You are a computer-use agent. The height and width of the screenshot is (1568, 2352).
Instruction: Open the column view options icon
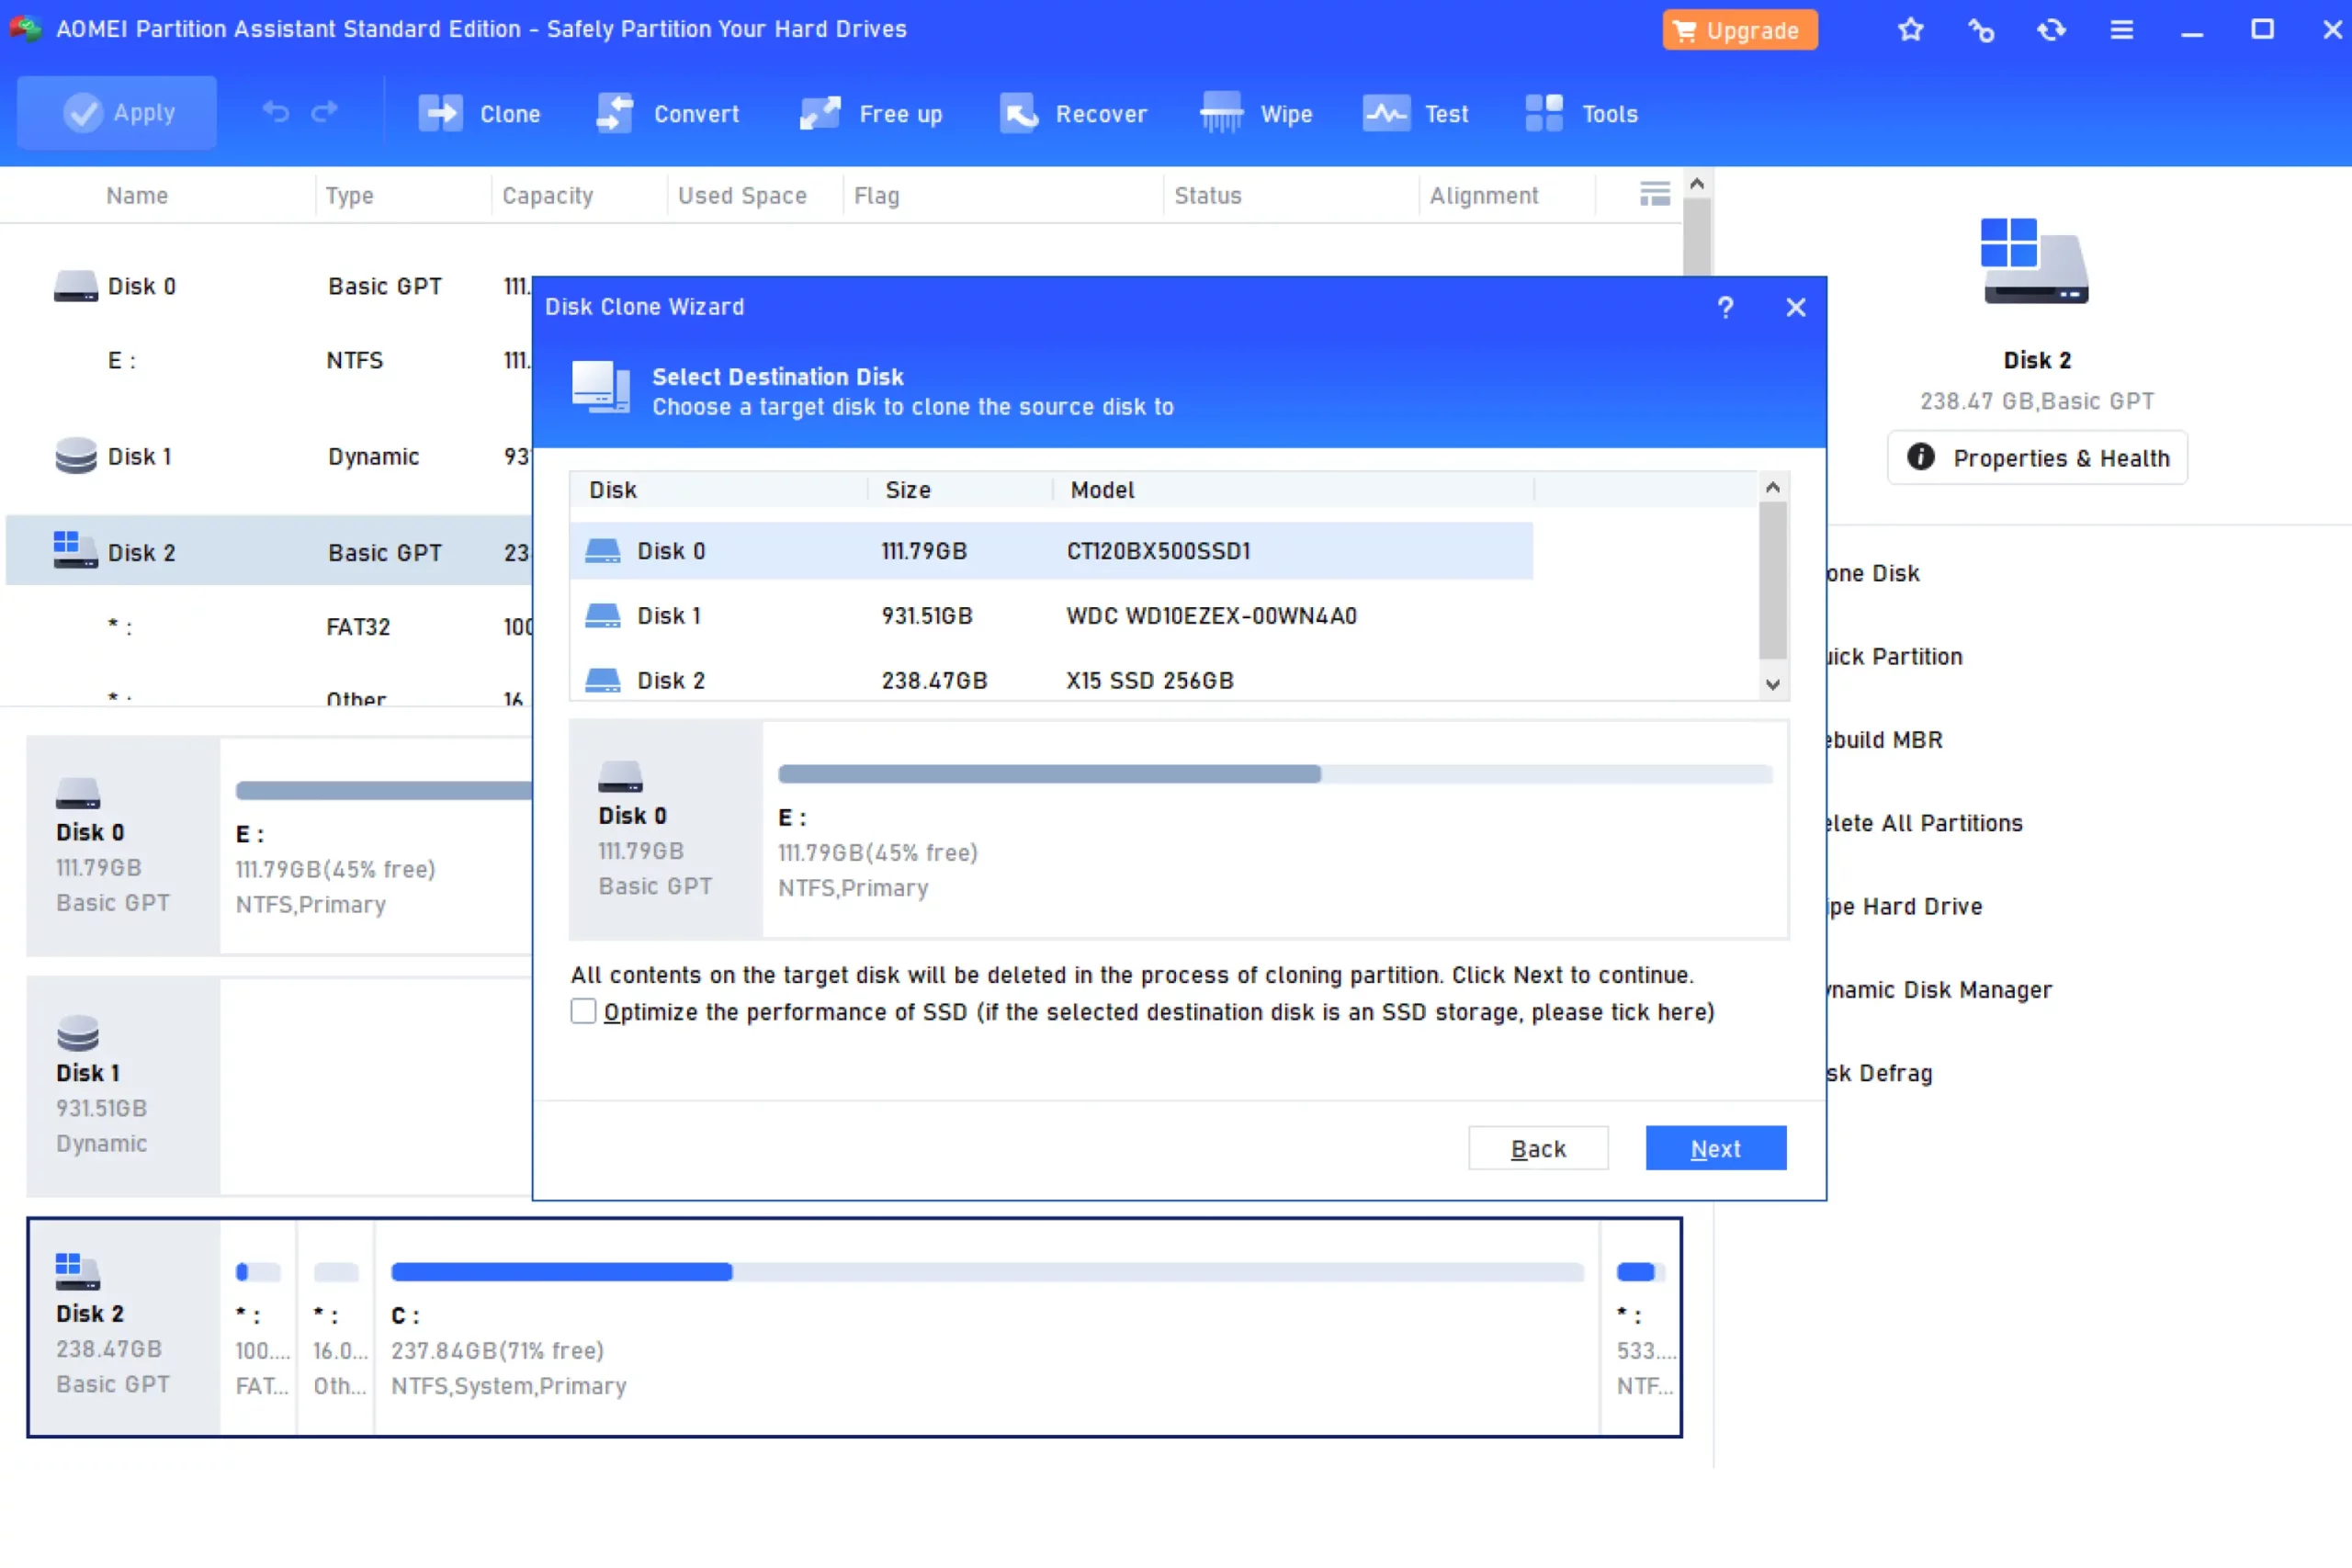point(1654,194)
